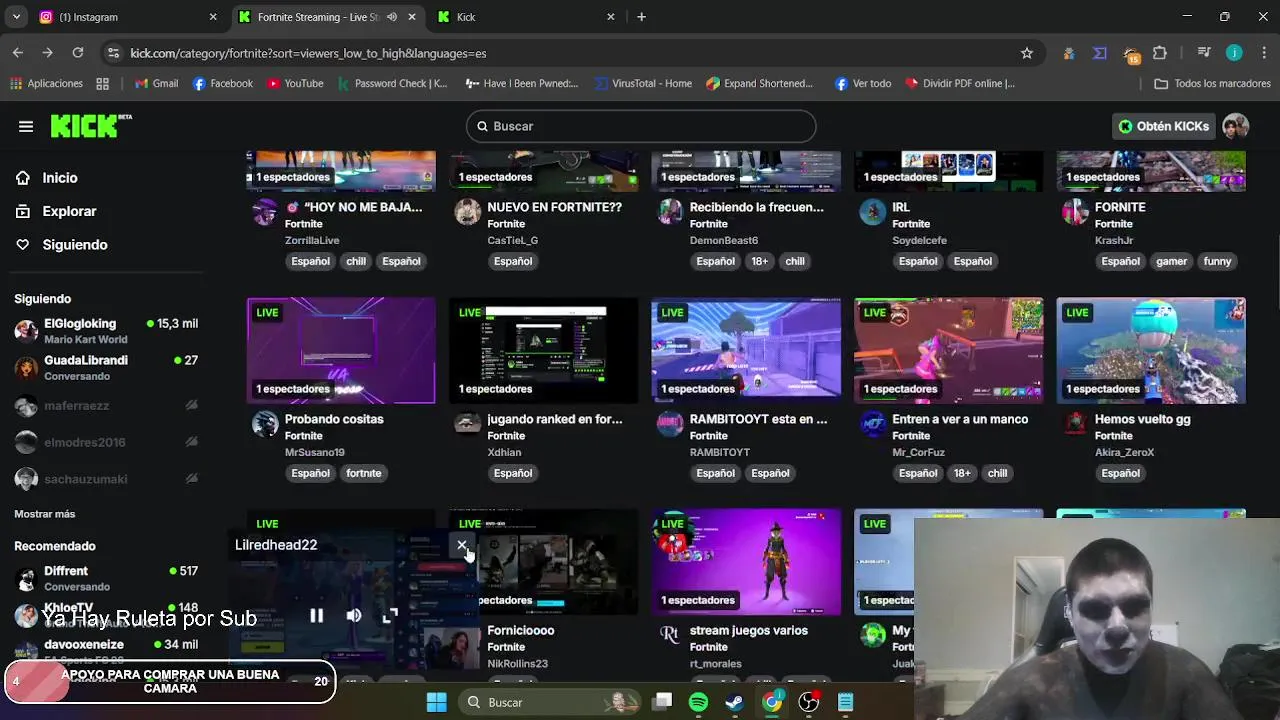Select the chill tag under ZorrillaLive
Image resolution: width=1280 pixels, height=720 pixels.
pos(356,261)
